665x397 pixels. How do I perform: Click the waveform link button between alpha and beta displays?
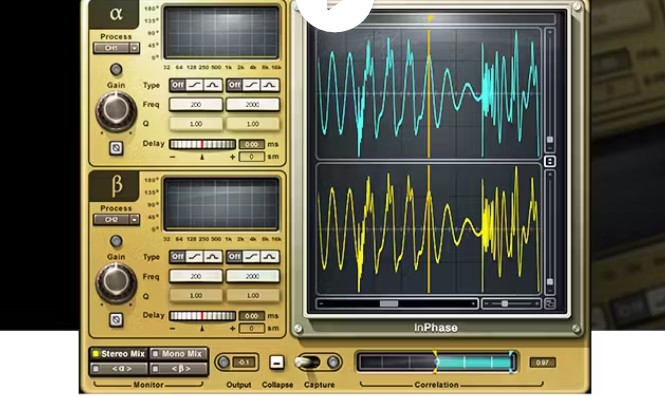coord(550,161)
